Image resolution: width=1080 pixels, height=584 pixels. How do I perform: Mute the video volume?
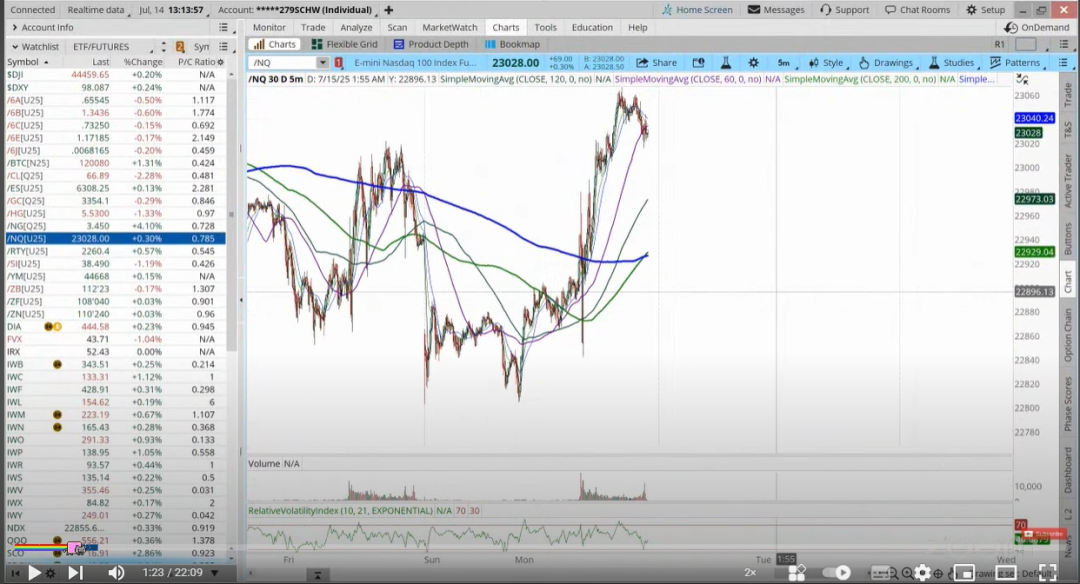pyautogui.click(x=116, y=572)
